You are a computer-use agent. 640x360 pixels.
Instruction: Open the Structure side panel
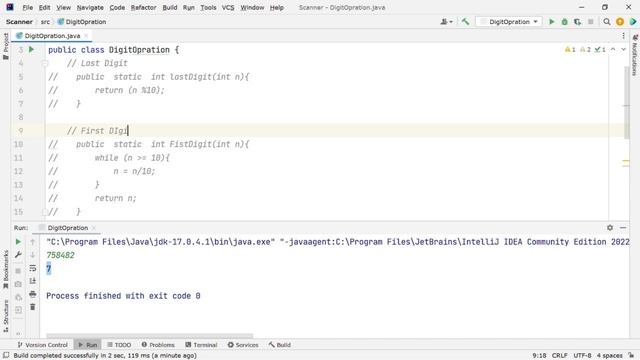click(6, 316)
